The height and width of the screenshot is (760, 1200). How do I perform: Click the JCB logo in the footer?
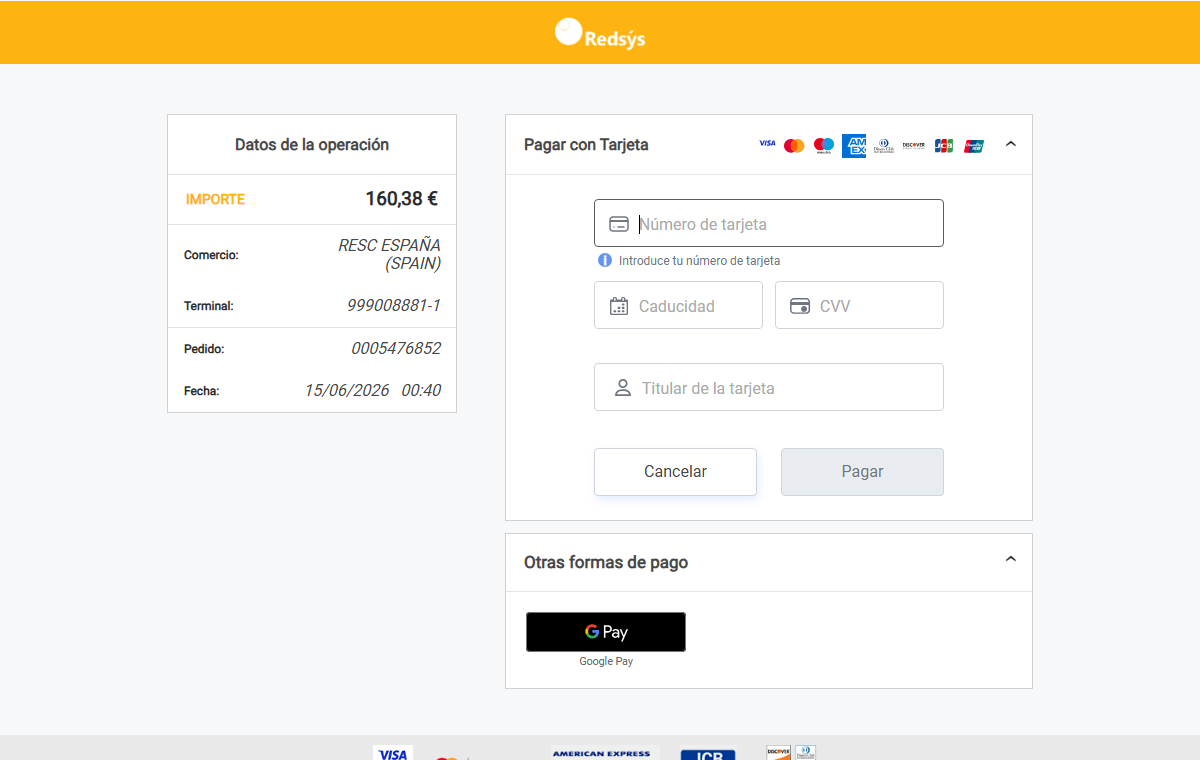click(x=708, y=755)
